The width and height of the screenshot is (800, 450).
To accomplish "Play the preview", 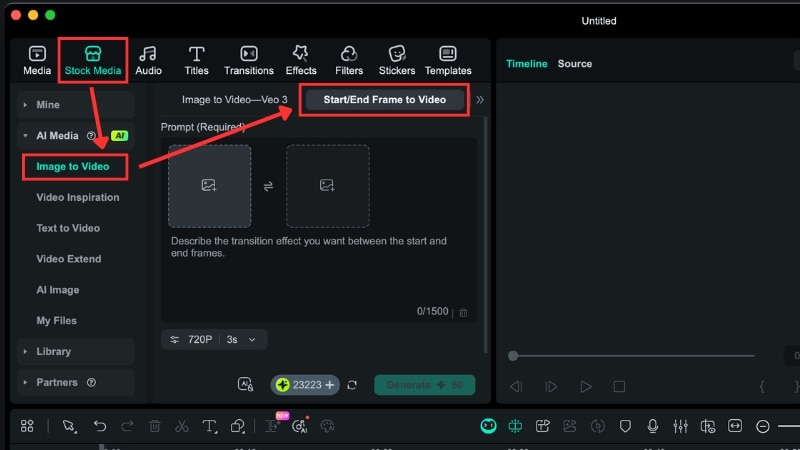I will (x=586, y=386).
